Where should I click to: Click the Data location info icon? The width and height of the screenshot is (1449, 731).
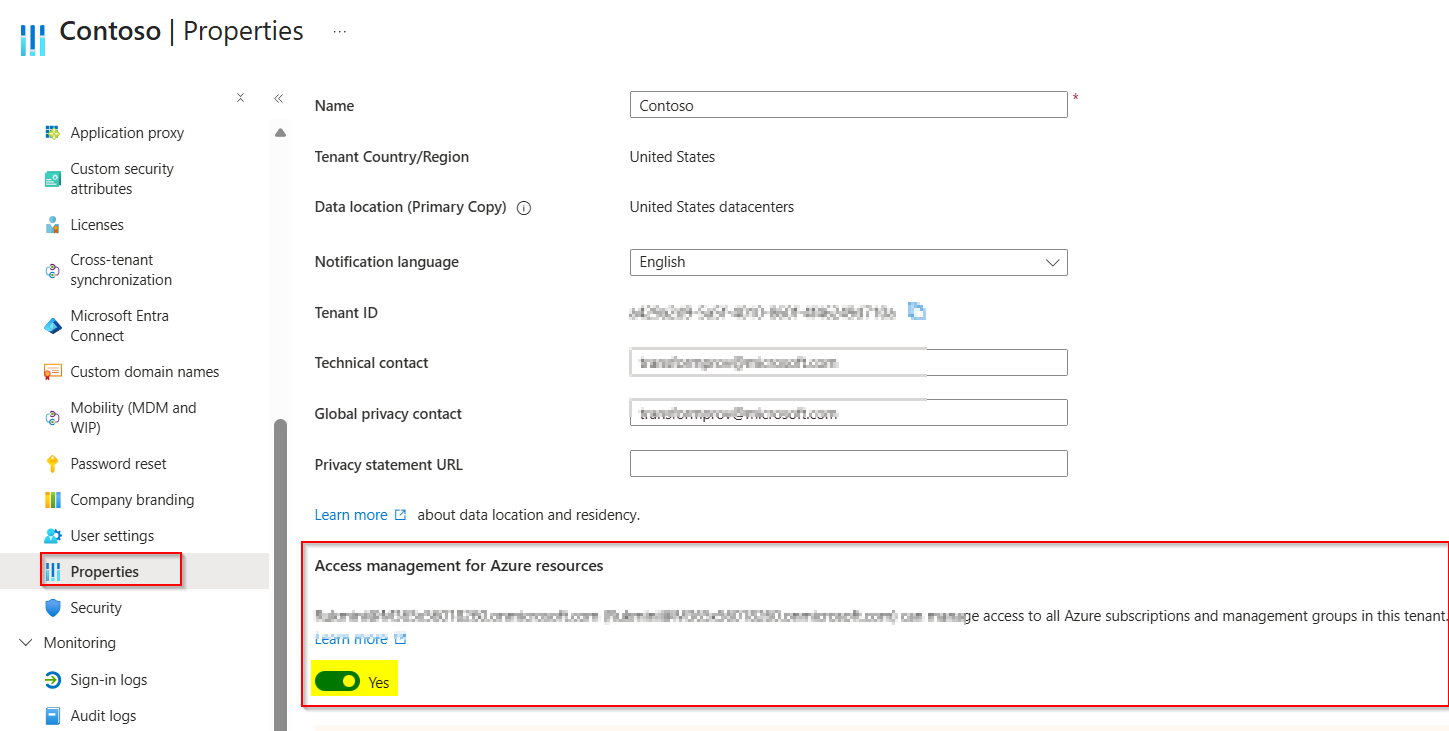(x=523, y=208)
